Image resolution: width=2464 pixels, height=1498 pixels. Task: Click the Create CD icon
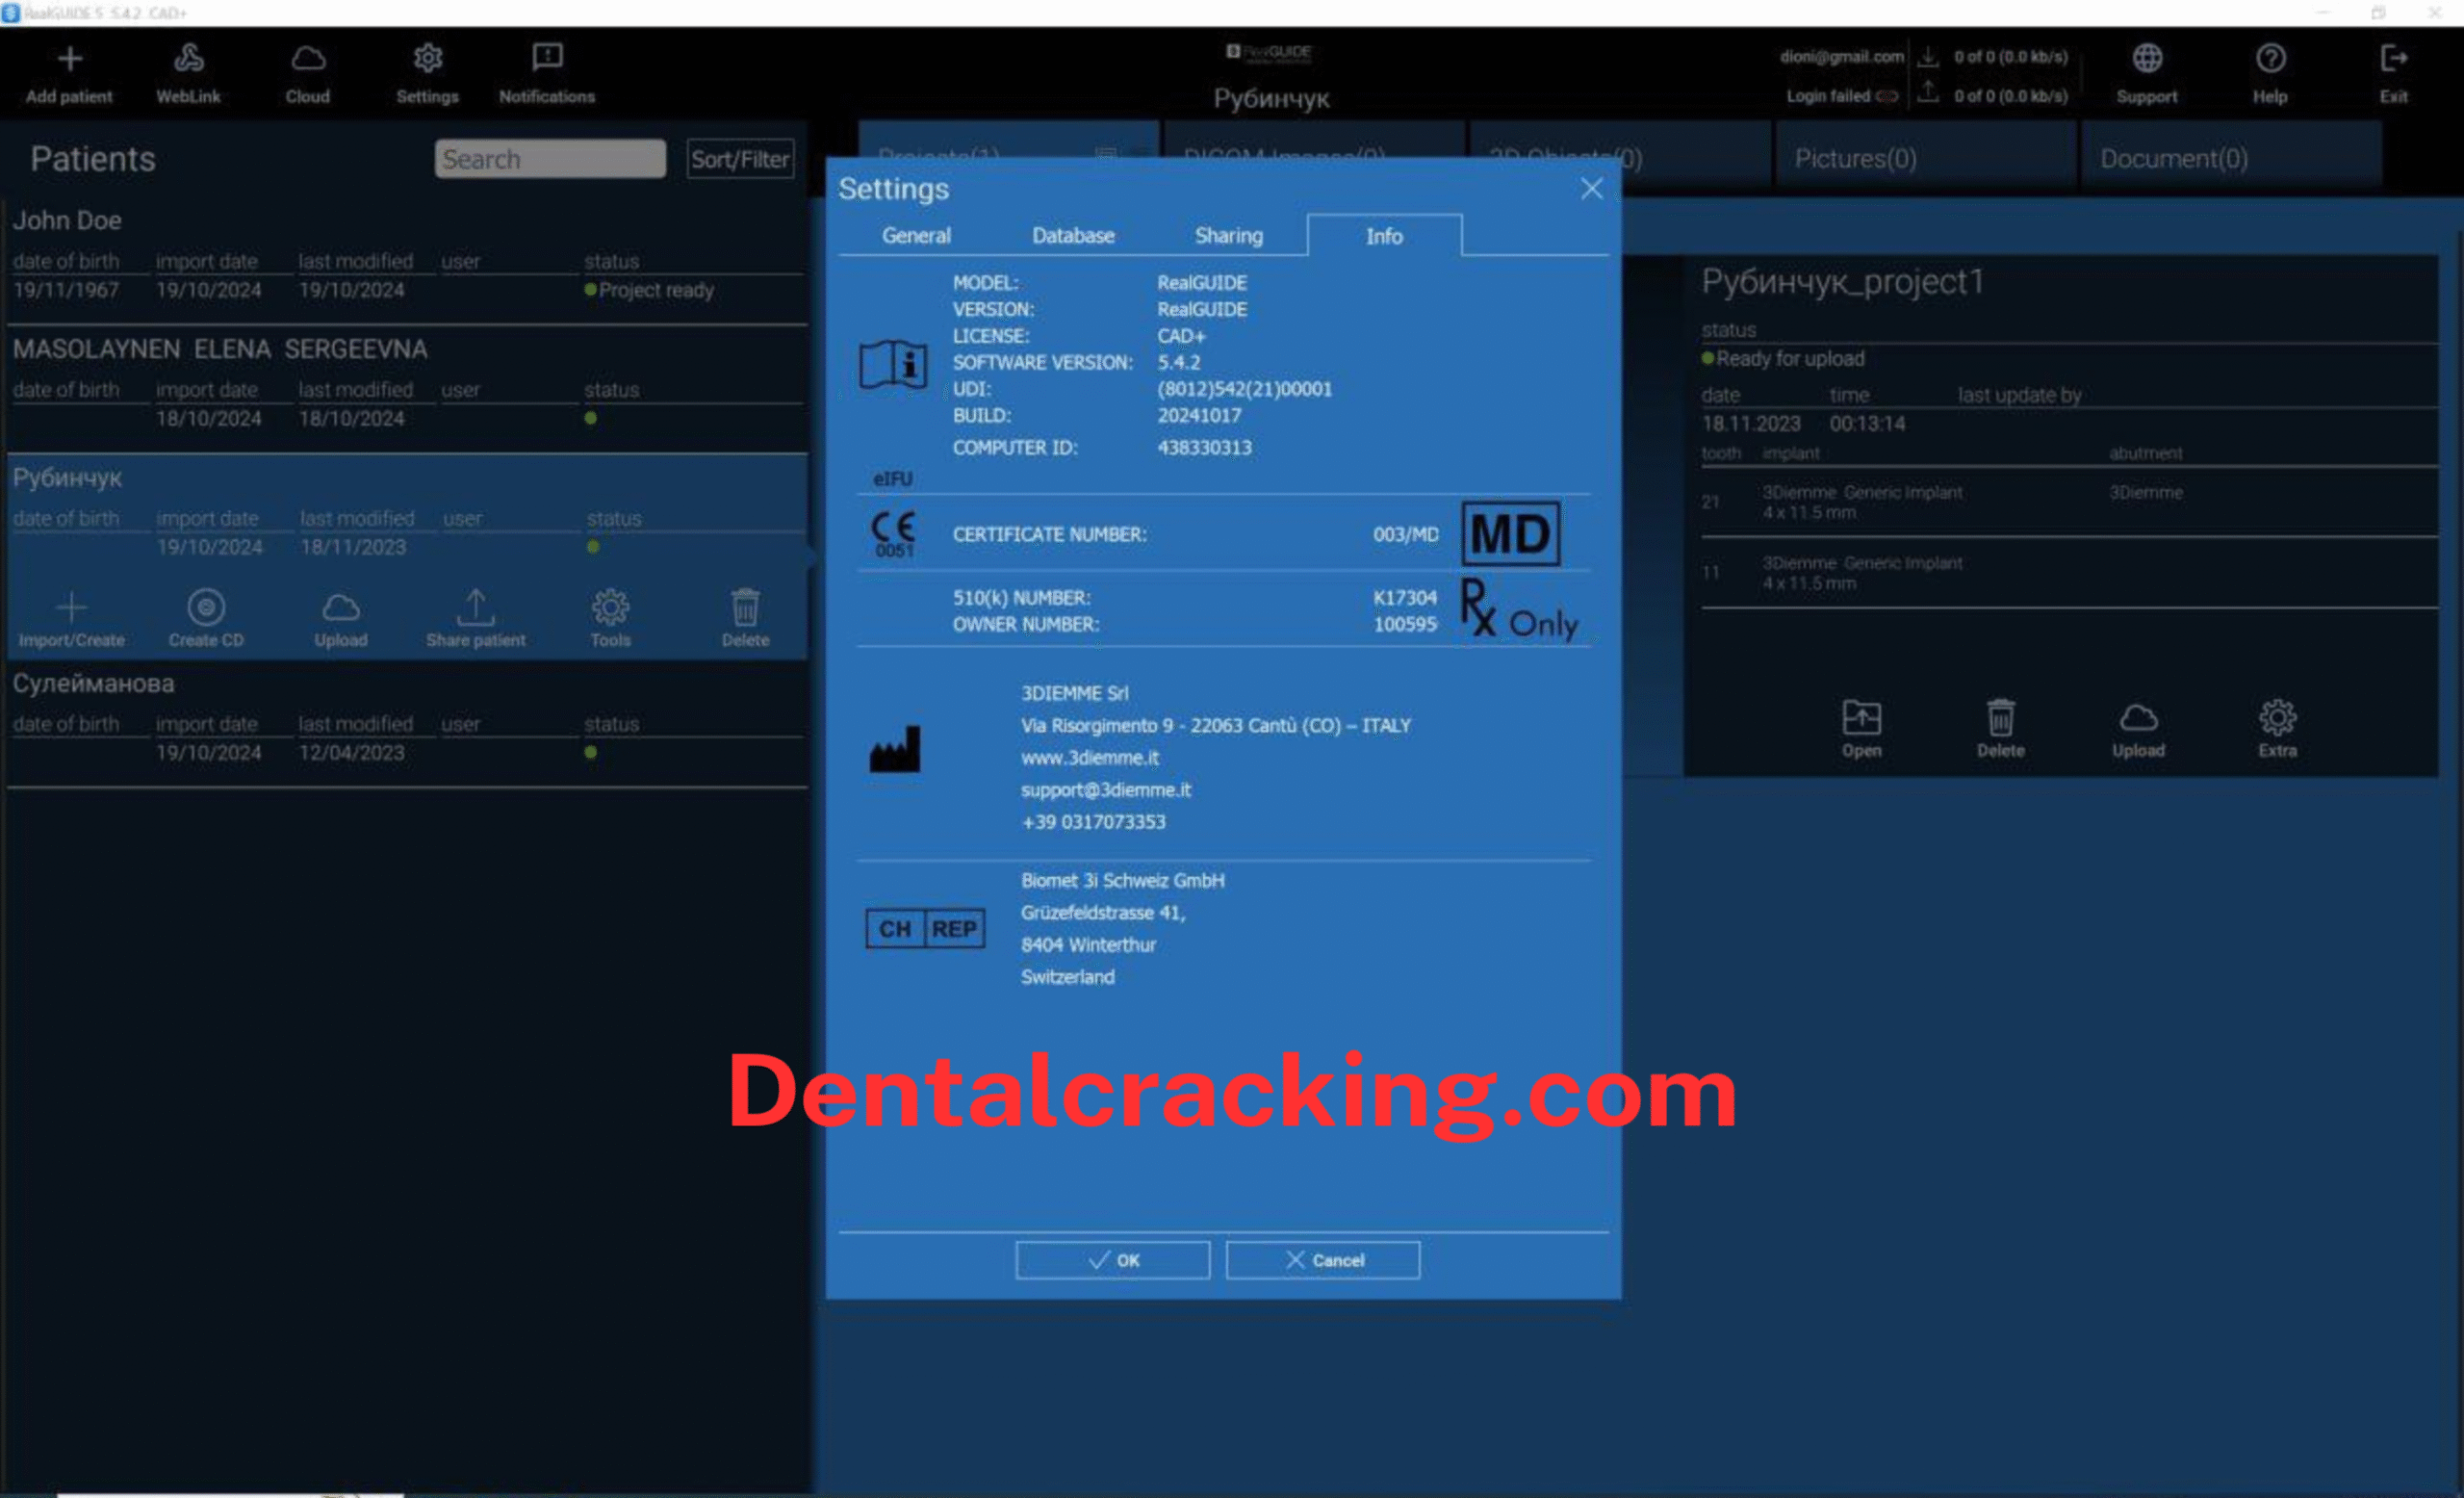click(x=206, y=607)
